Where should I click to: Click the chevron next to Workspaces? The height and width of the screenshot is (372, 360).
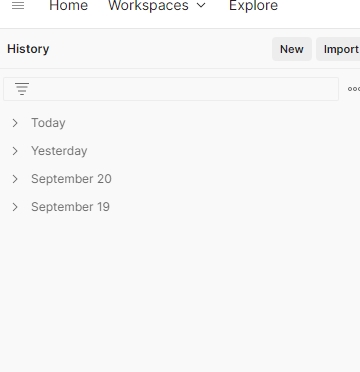coord(201,6)
